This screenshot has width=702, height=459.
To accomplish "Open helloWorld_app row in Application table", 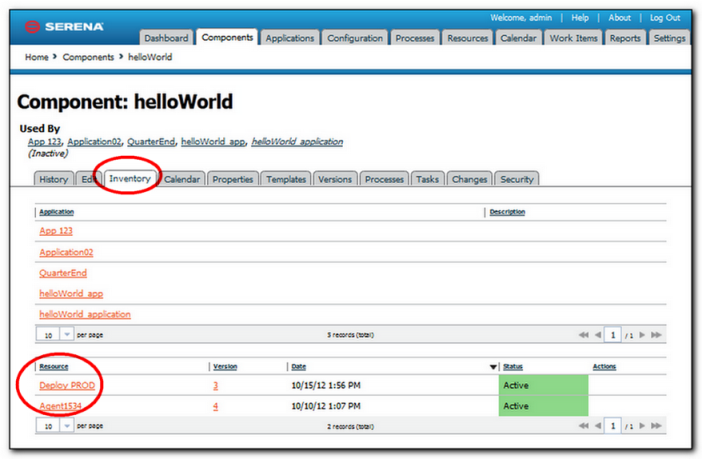I will point(71,294).
